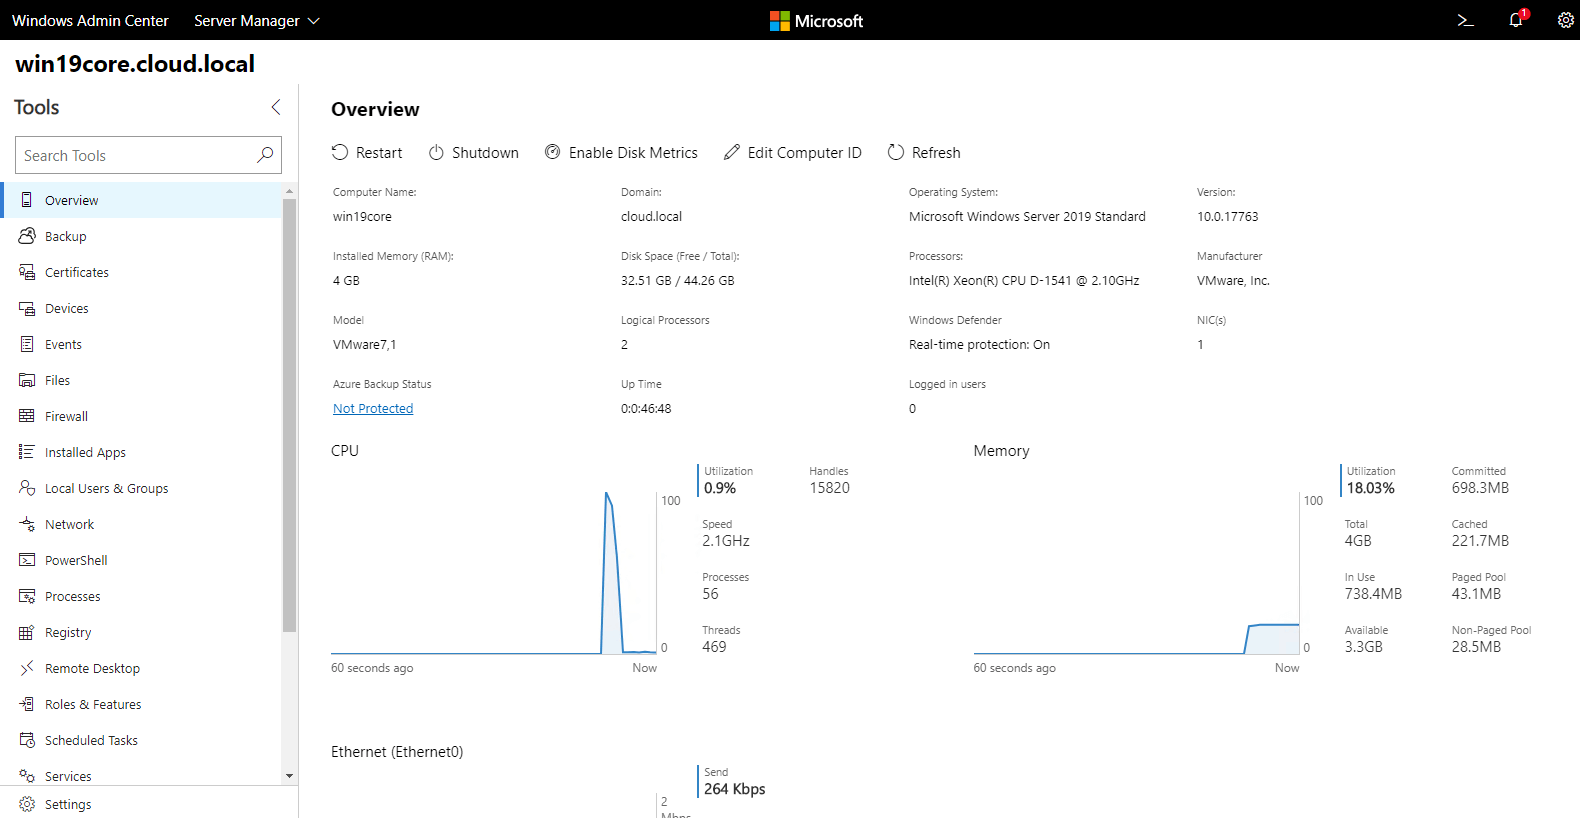Restart the server
1580x818 pixels.
367,152
